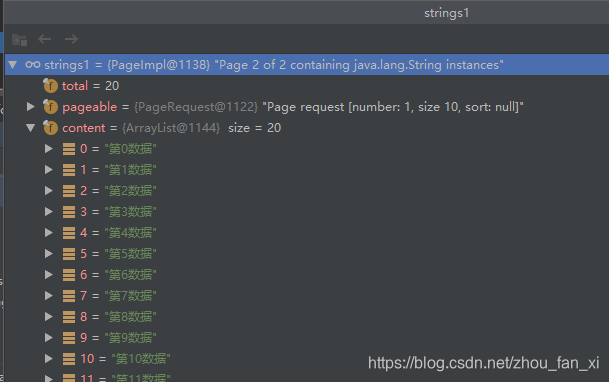Select the strings1 PageImpl@1138 row
The image size is (609, 382).
point(307,64)
